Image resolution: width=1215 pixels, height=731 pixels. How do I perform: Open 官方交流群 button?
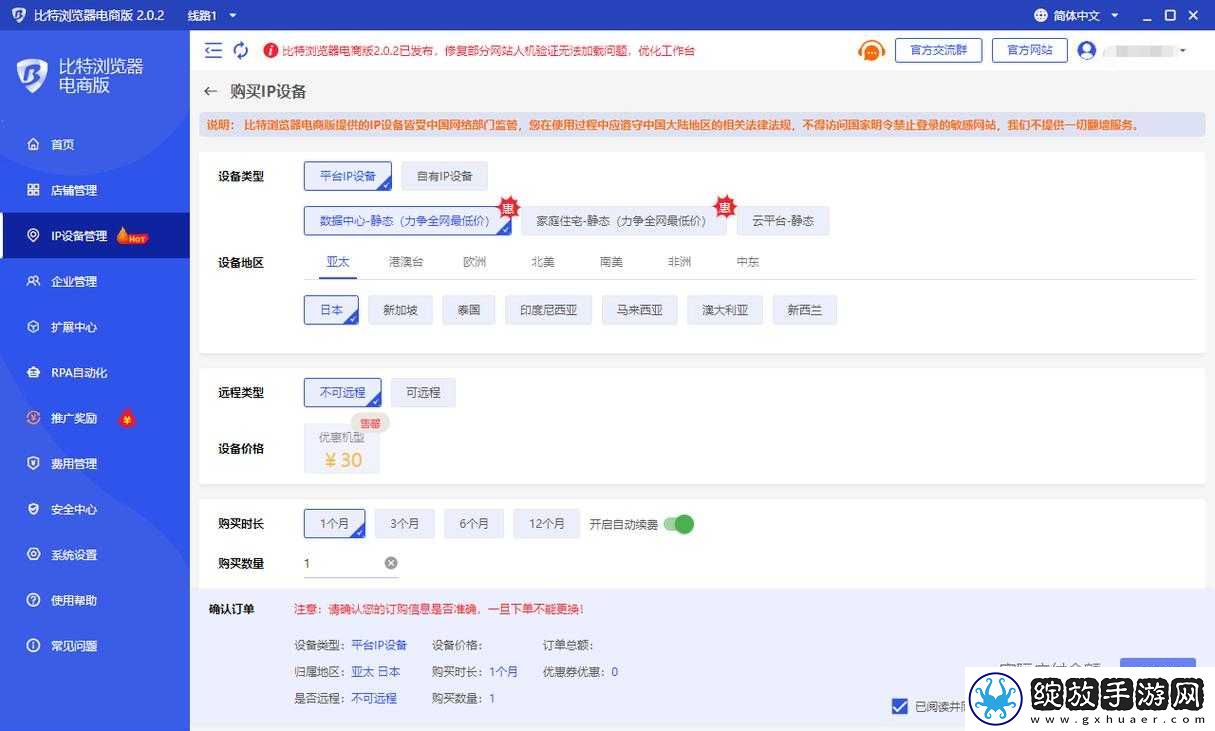938,50
